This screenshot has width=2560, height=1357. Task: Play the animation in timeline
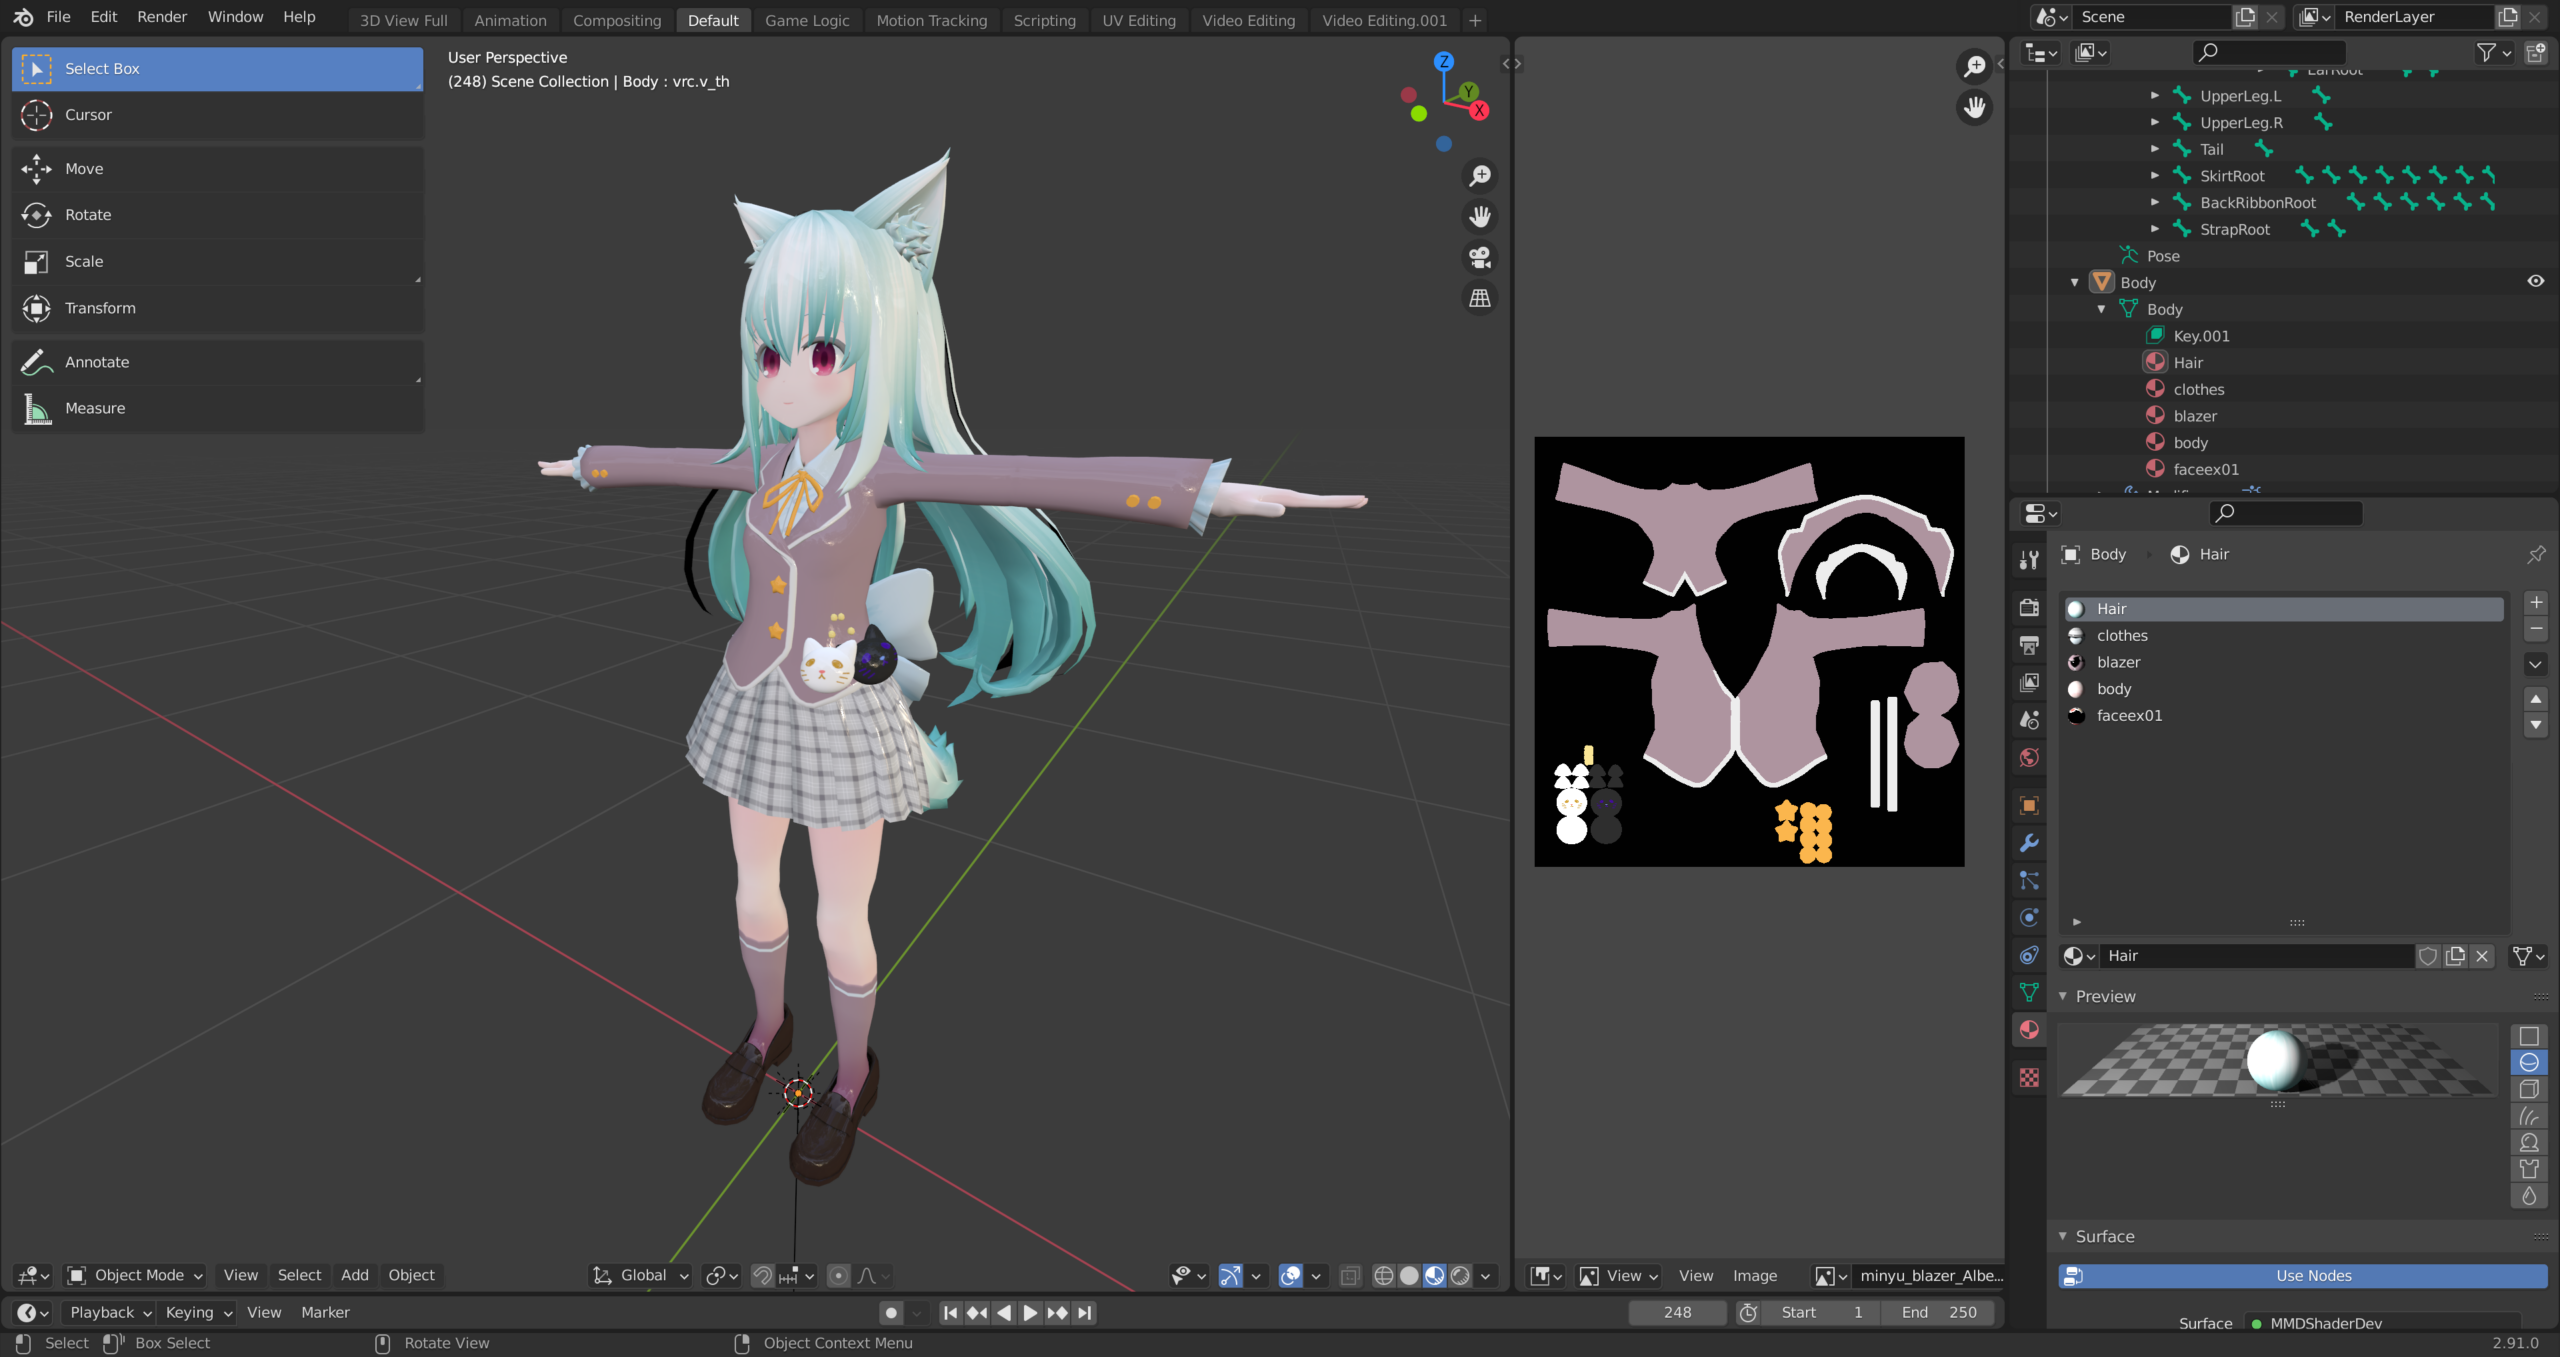pos(1030,1313)
